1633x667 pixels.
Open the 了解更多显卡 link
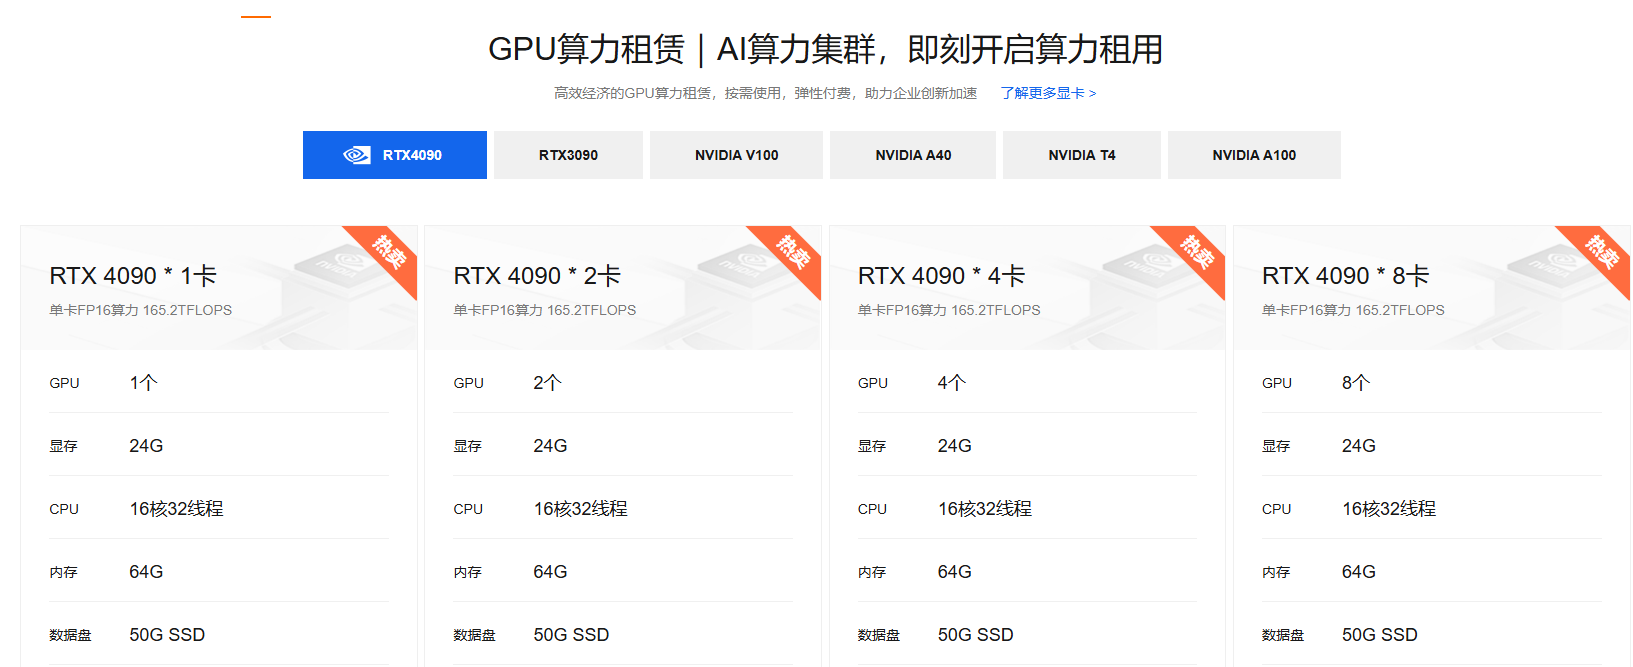(x=1048, y=93)
